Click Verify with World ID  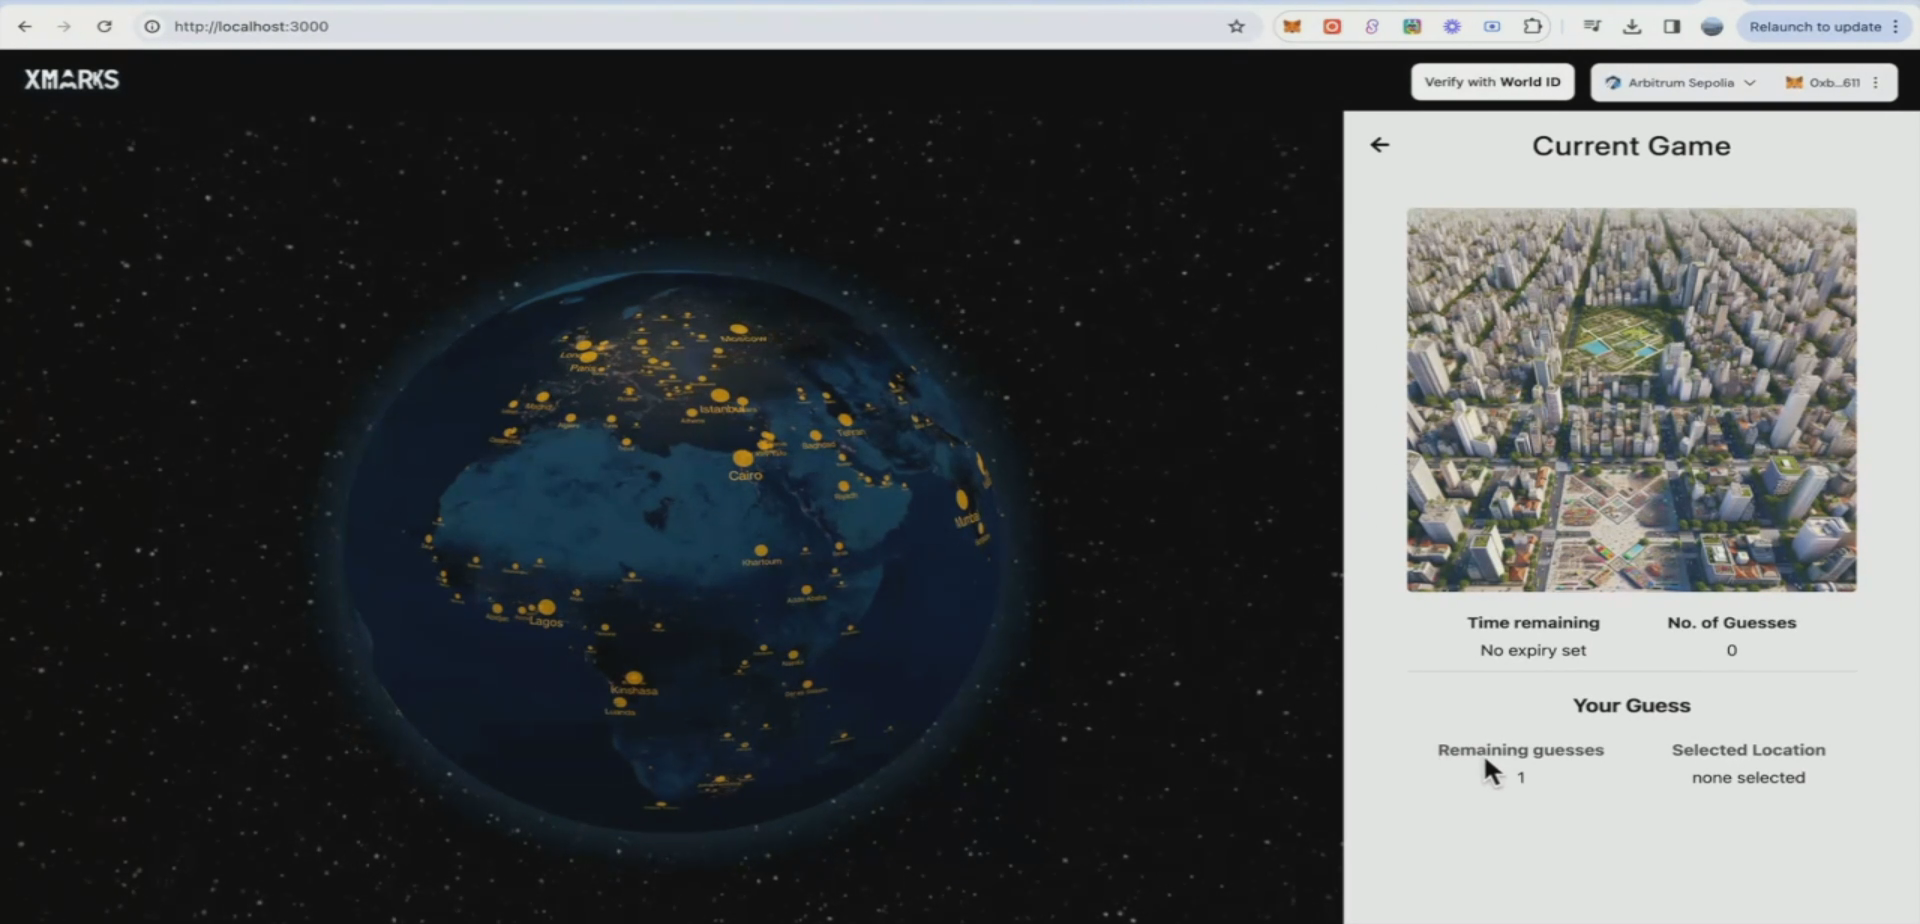point(1492,82)
